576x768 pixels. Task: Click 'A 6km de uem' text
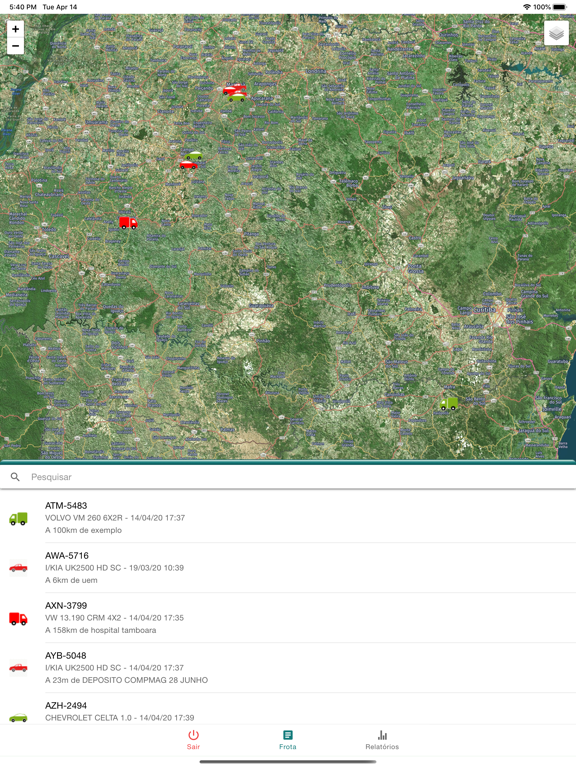[x=71, y=580]
